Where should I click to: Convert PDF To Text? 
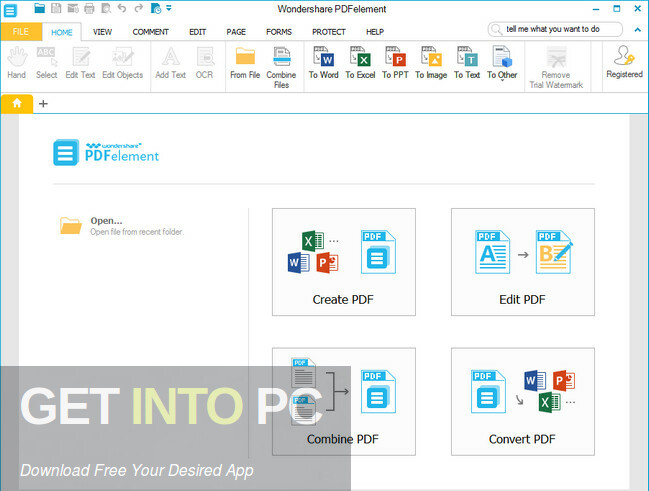click(x=467, y=63)
